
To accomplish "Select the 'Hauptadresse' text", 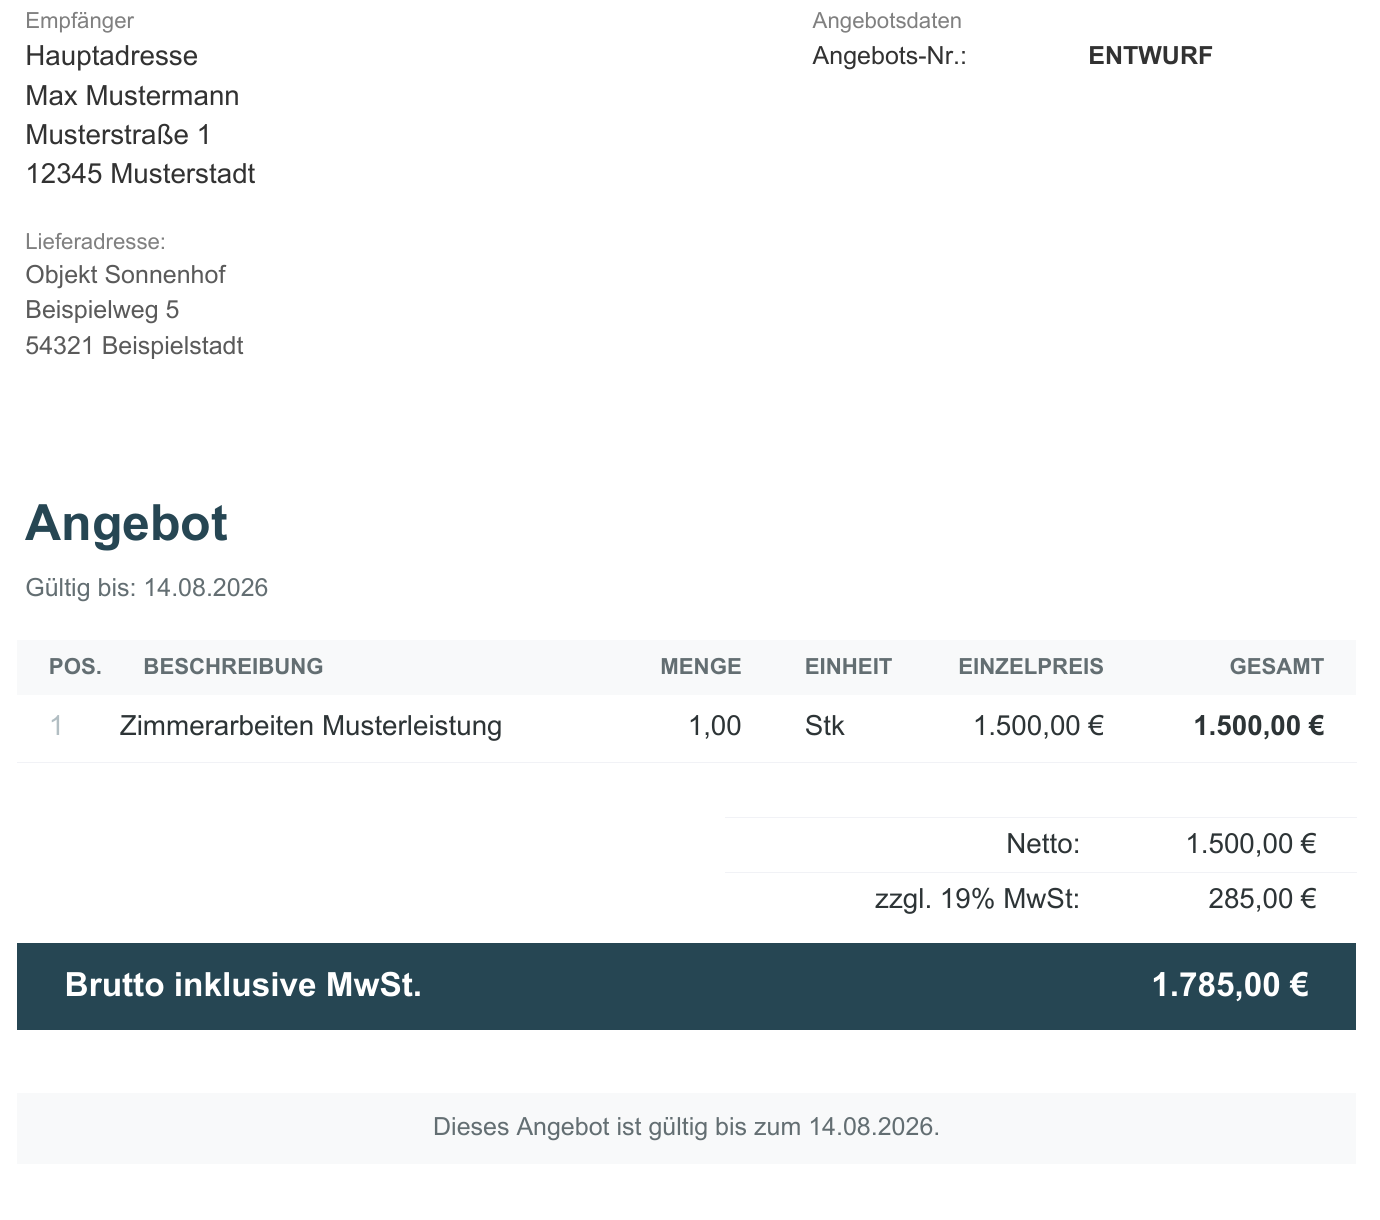I will pyautogui.click(x=112, y=56).
